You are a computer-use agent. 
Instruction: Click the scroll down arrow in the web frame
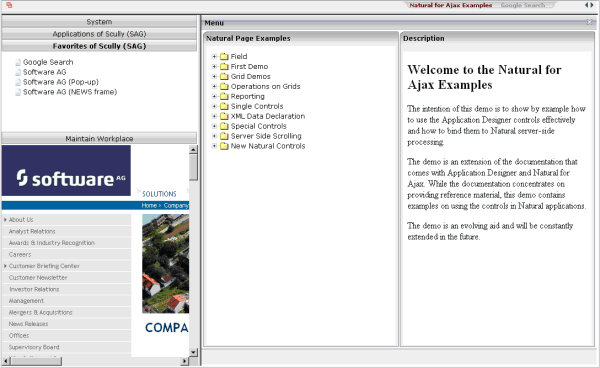(193, 352)
